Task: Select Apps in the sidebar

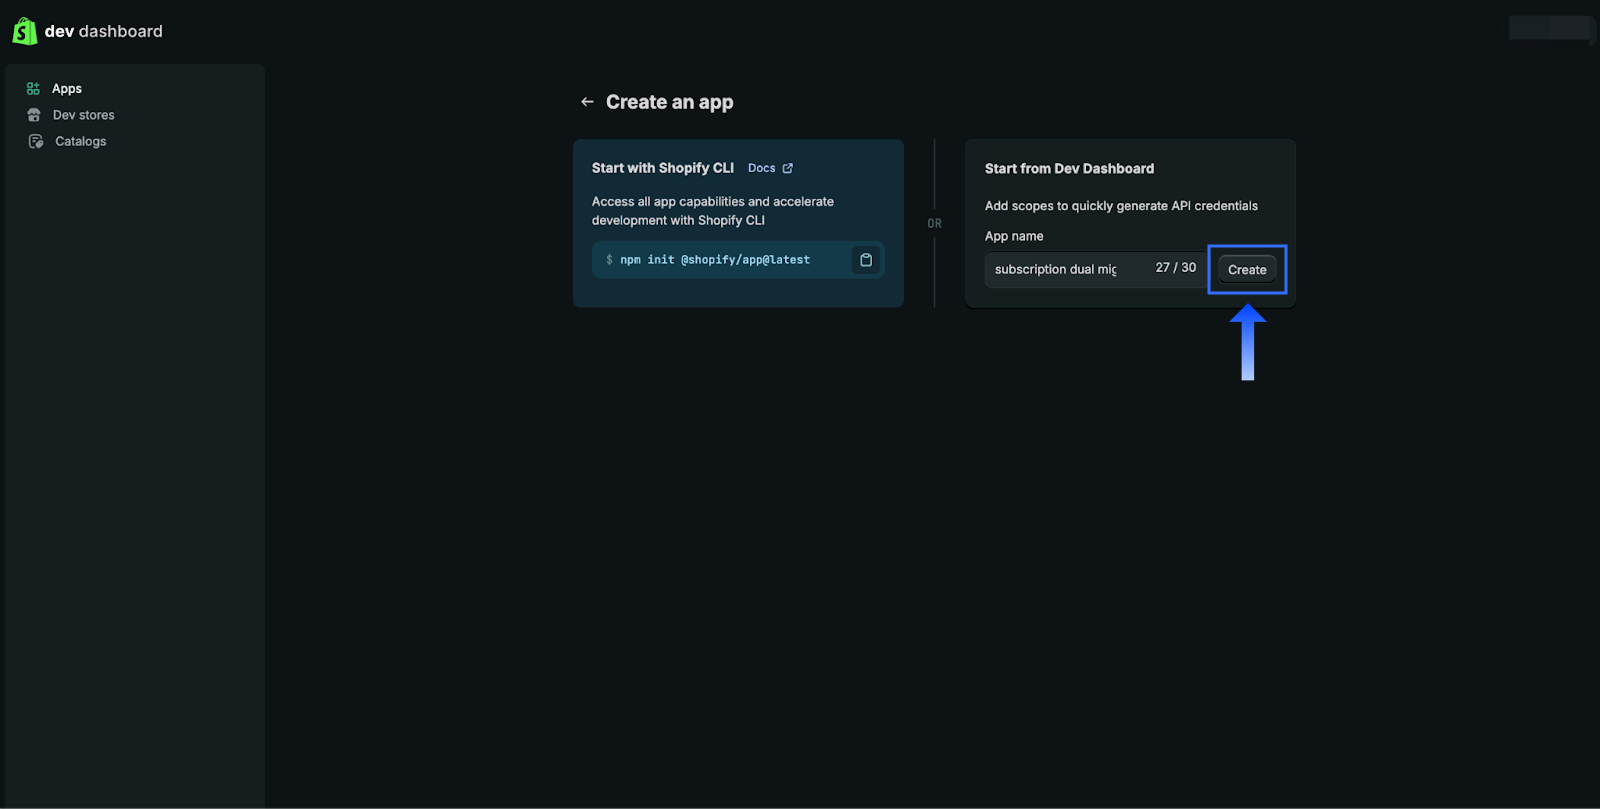Action: [x=67, y=89]
